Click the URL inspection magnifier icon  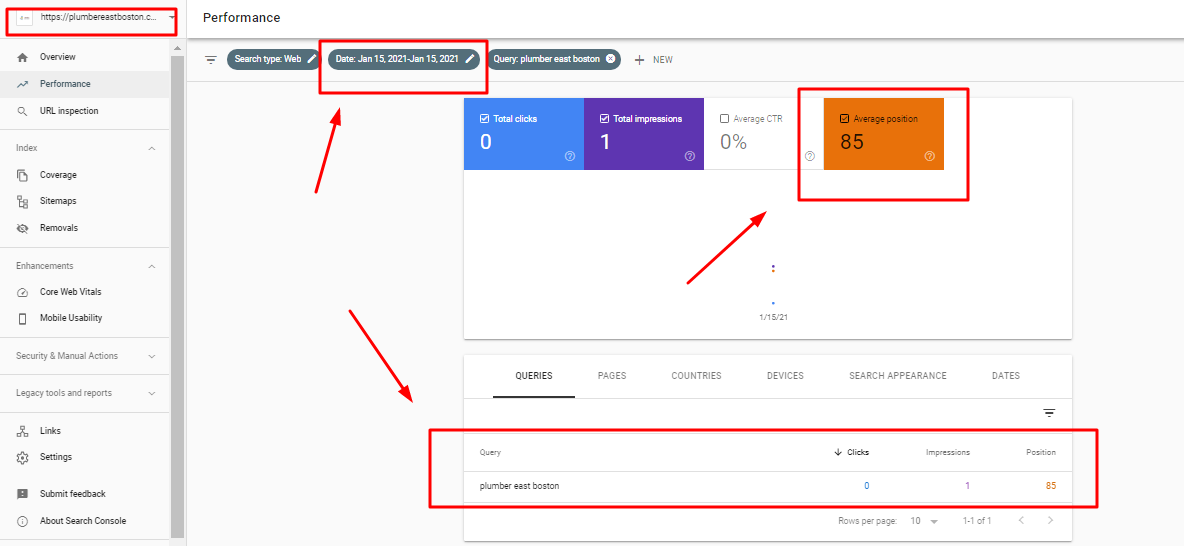(23, 111)
